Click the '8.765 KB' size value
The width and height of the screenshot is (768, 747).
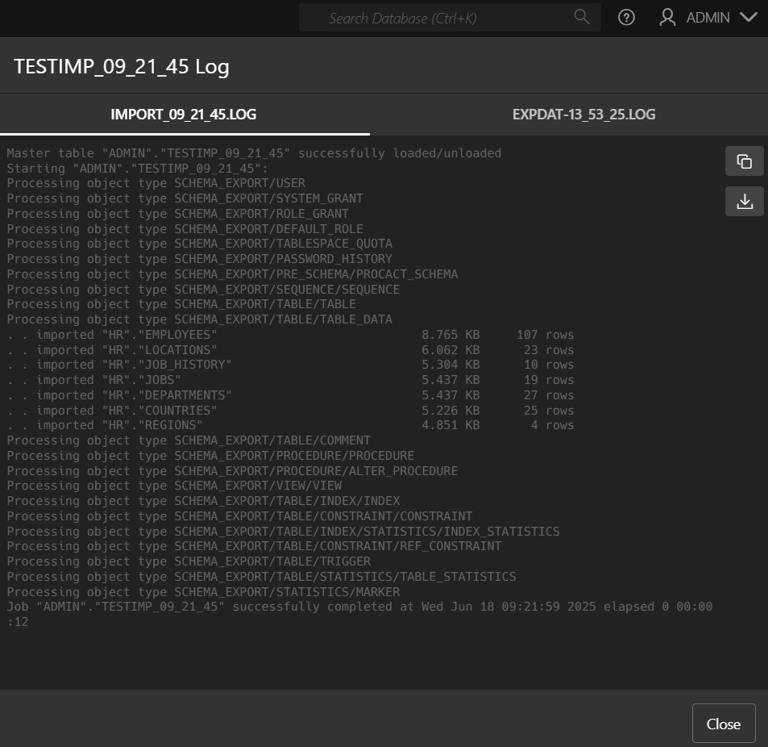coord(451,335)
